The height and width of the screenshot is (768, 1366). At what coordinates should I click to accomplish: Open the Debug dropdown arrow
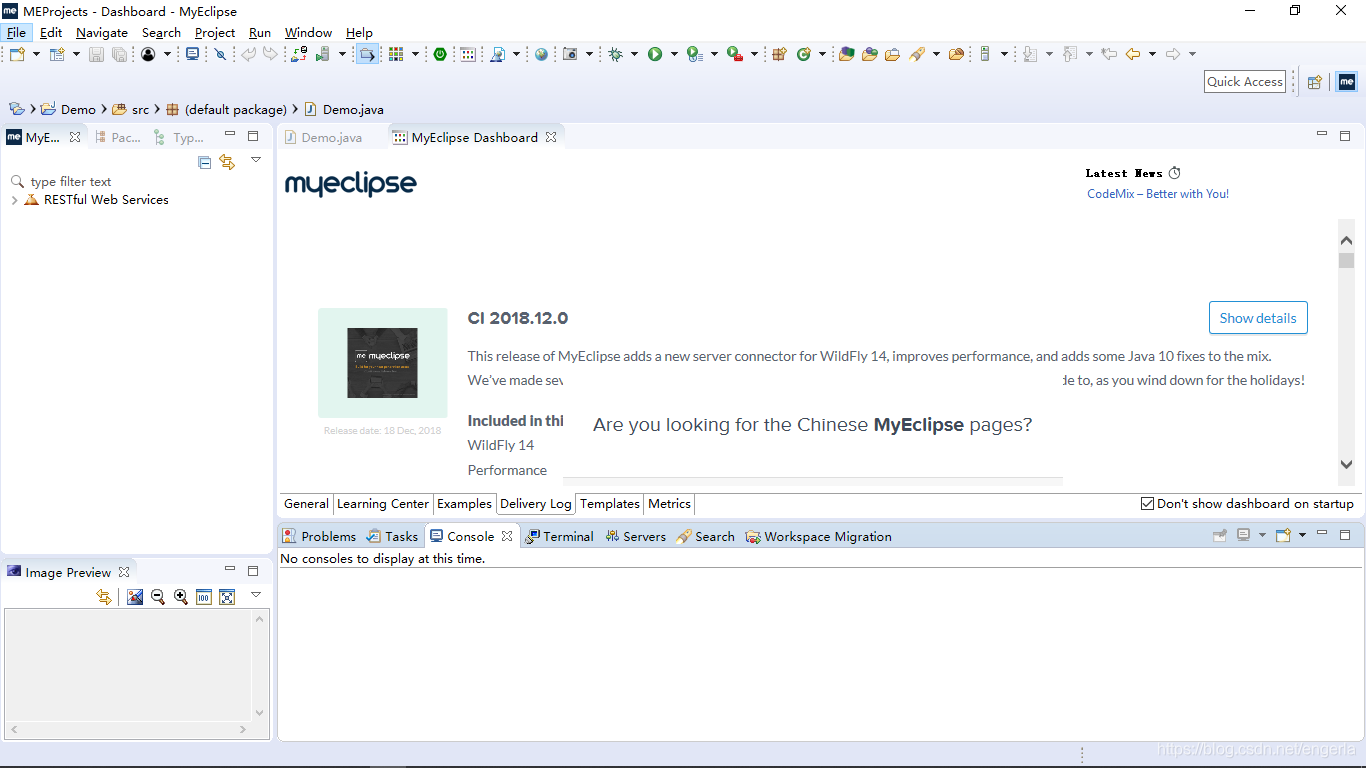point(634,54)
